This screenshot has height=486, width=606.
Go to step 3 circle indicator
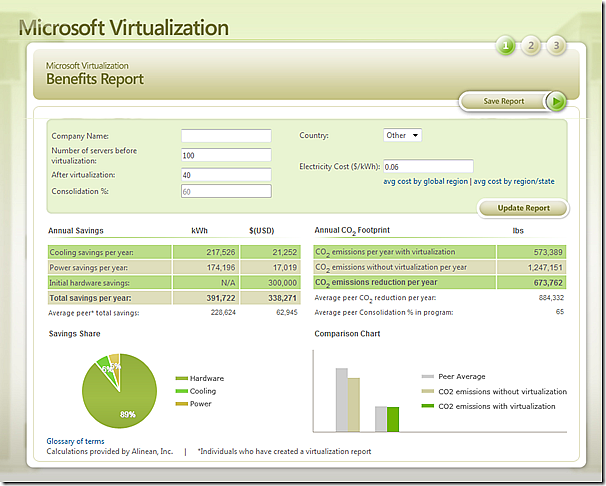click(556, 45)
